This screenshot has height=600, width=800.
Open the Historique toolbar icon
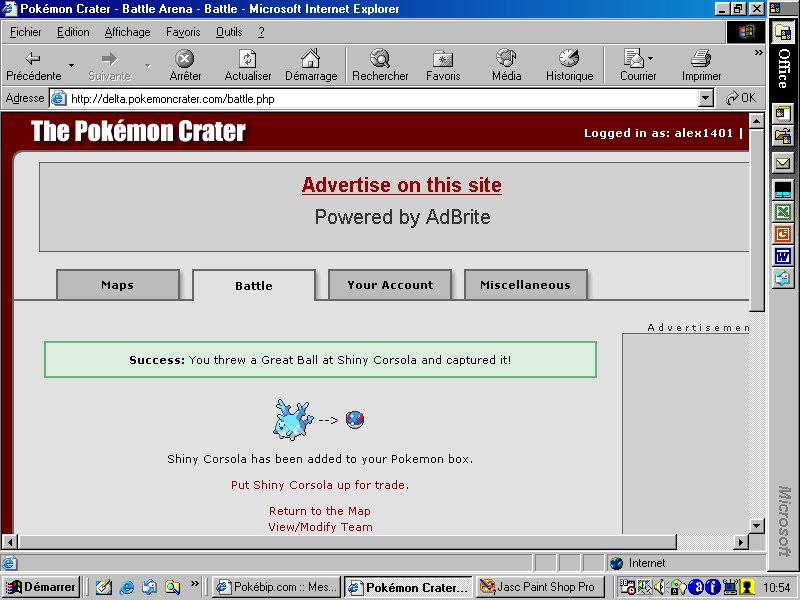(569, 59)
